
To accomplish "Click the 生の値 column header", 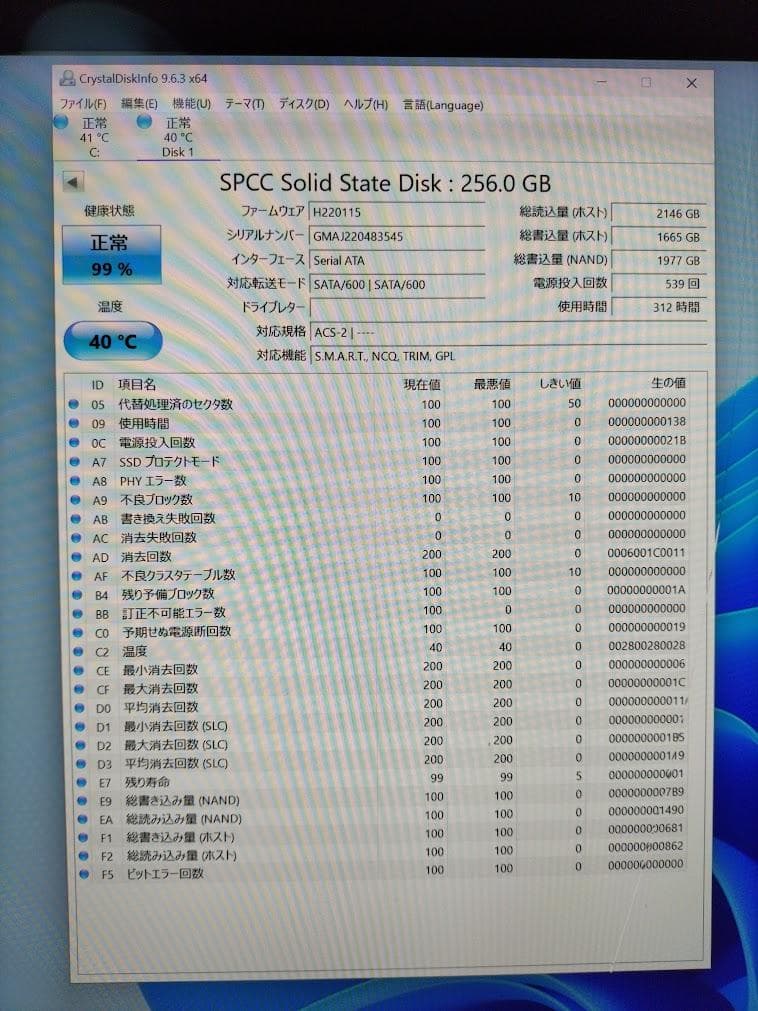I will point(668,383).
